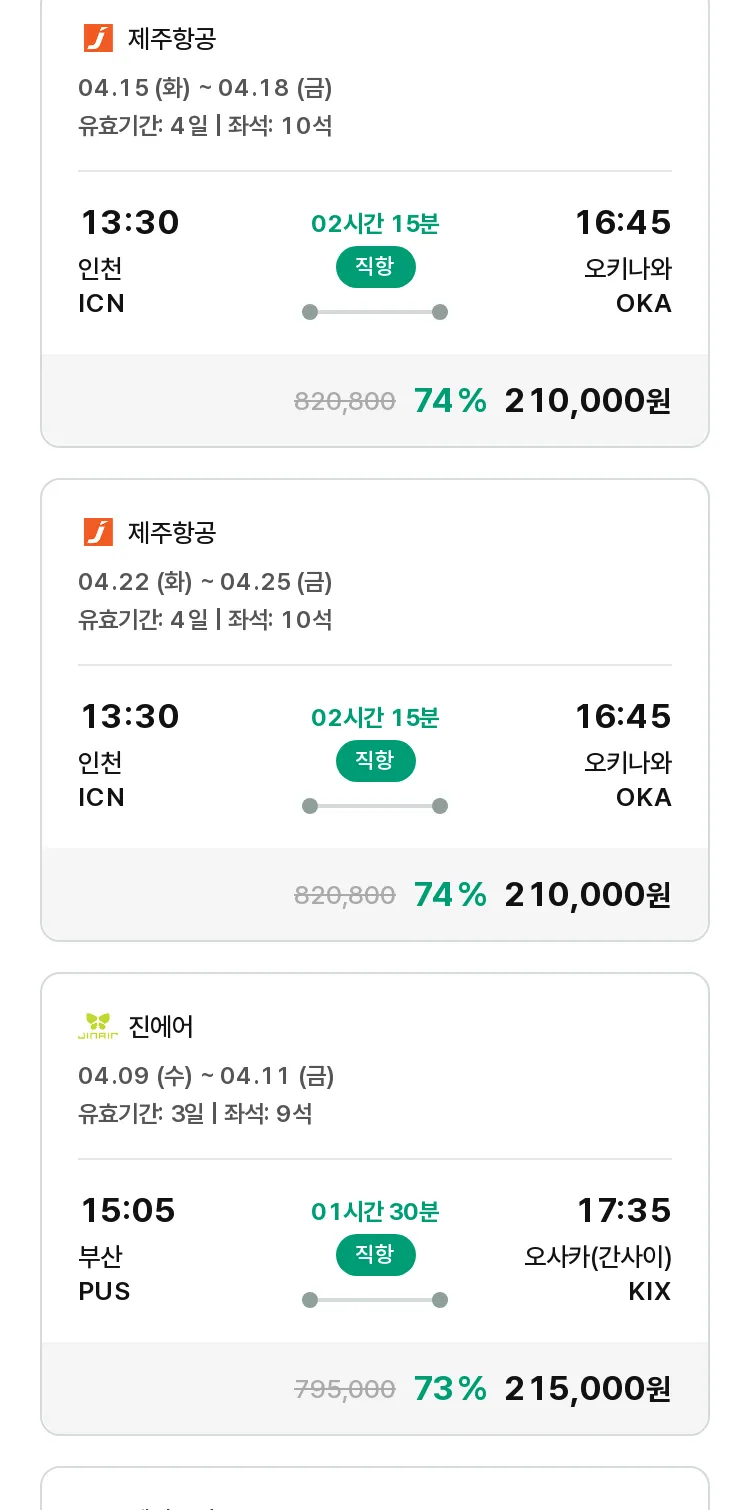The height and width of the screenshot is (1510, 750).
Task: Tap 직항 badge on Busan to Osaka flight
Action: click(x=375, y=1255)
